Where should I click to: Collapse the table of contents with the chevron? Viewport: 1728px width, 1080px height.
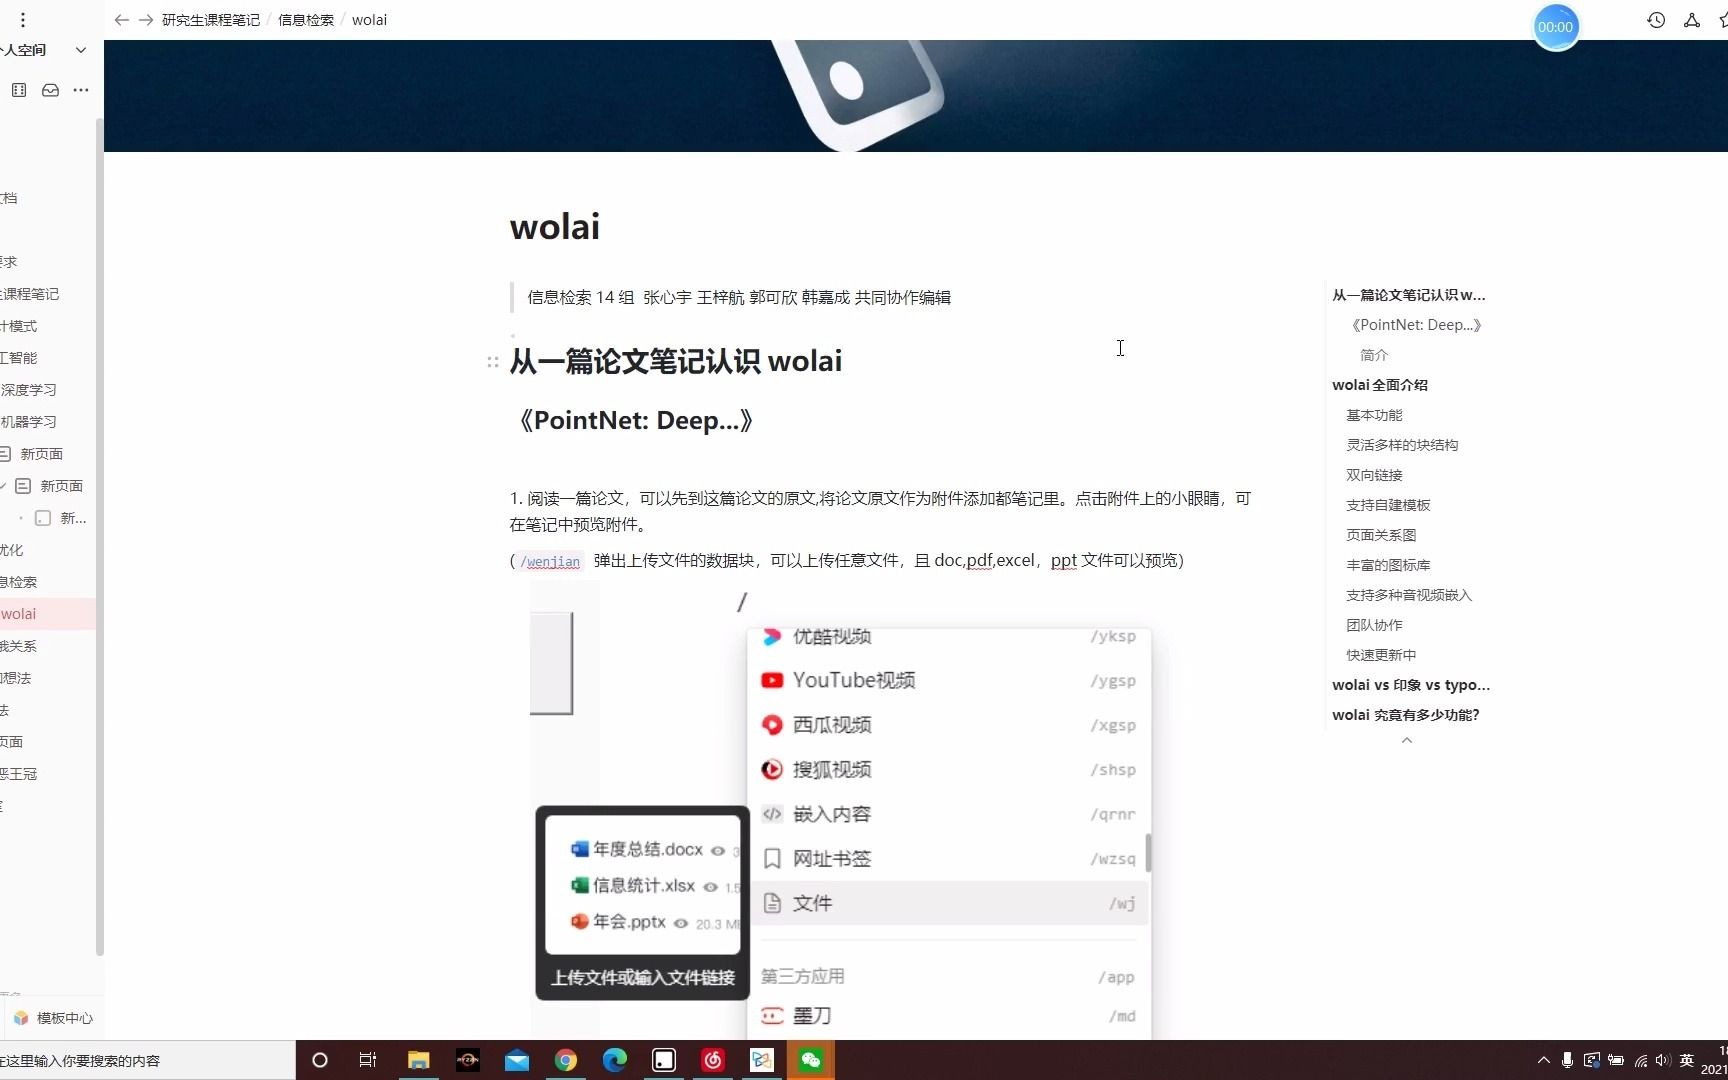1407,741
